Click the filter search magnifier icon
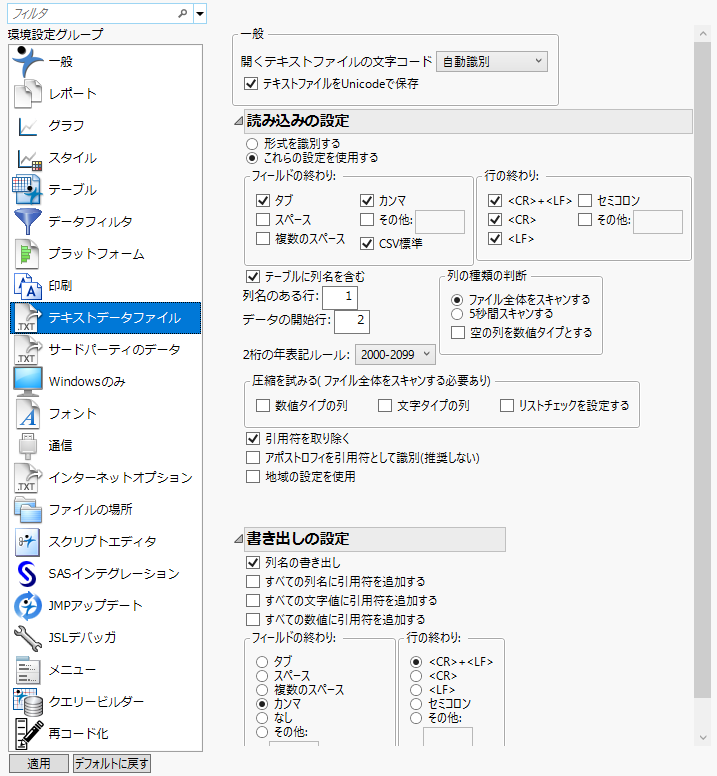 coord(183,13)
